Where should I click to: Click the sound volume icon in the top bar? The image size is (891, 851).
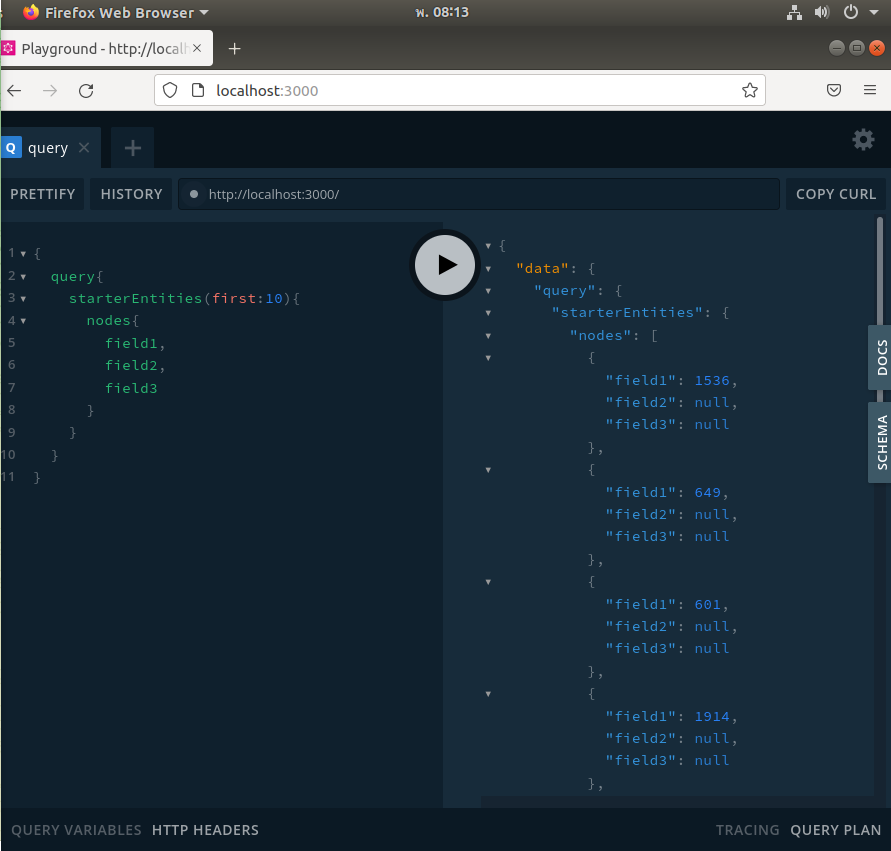[x=821, y=12]
